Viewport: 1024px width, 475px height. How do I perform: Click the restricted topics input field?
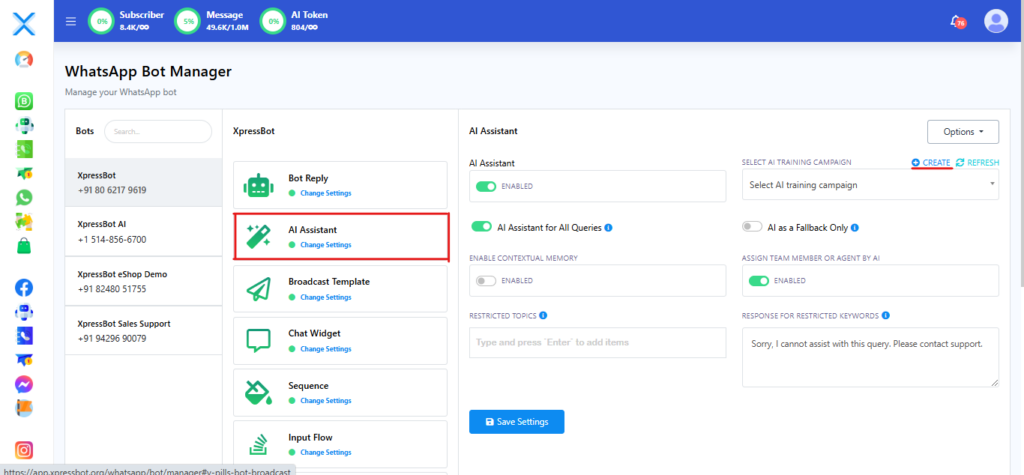coord(597,342)
